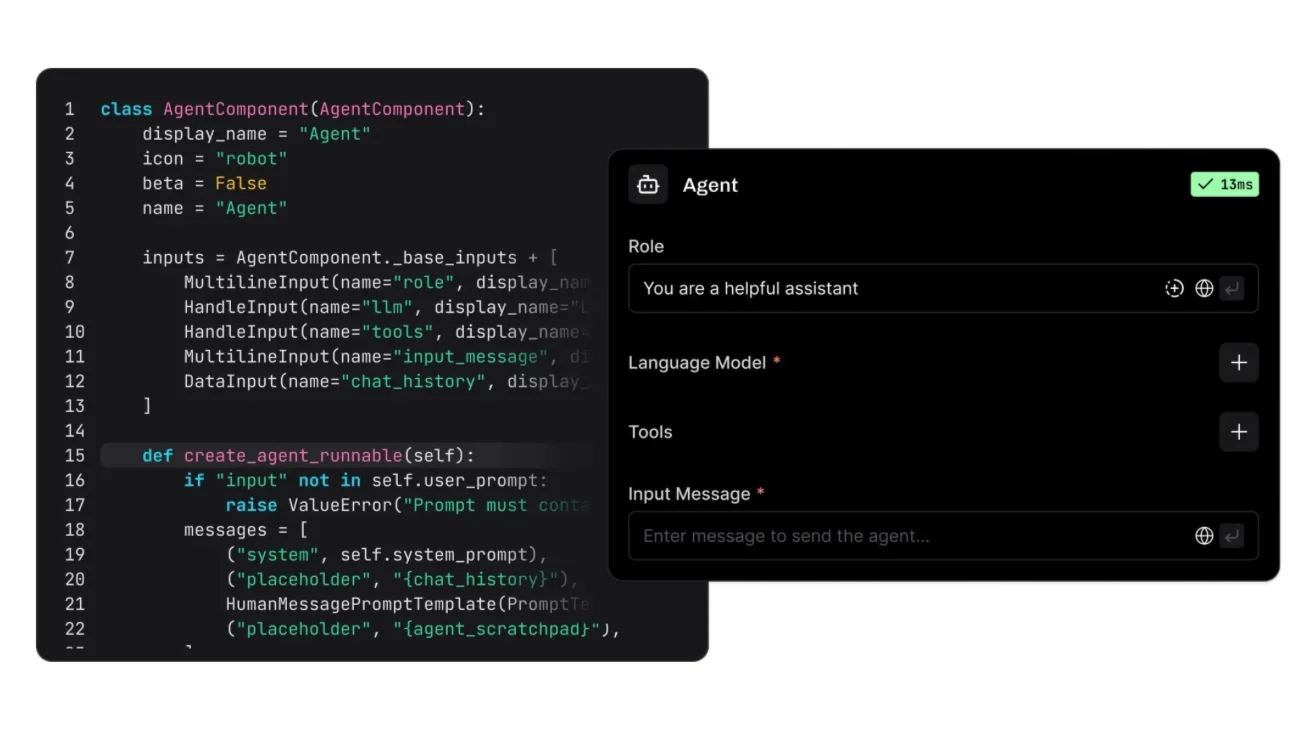Click the "Input Message" label
The image size is (1316, 740).
(x=689, y=494)
